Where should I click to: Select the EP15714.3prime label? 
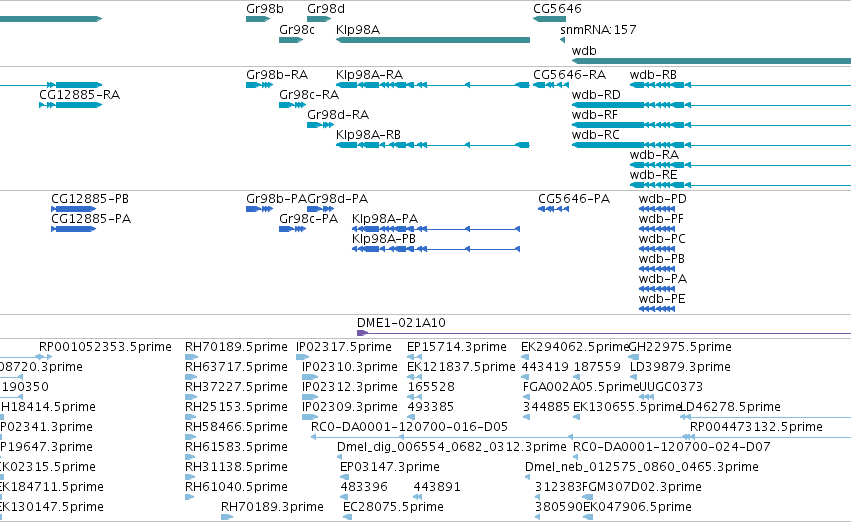coord(456,347)
